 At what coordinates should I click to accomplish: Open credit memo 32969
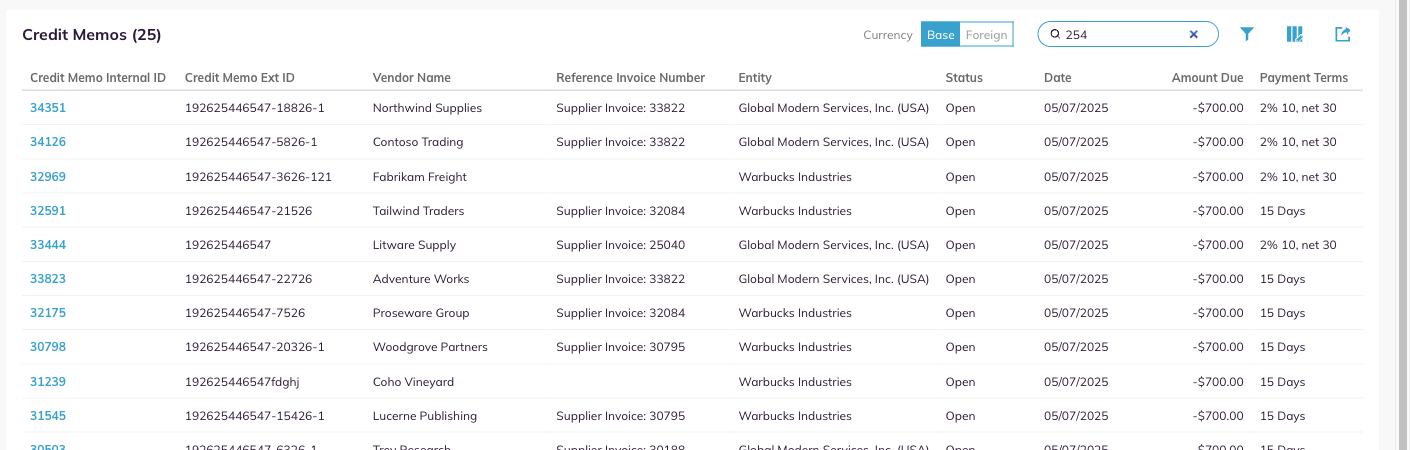48,177
